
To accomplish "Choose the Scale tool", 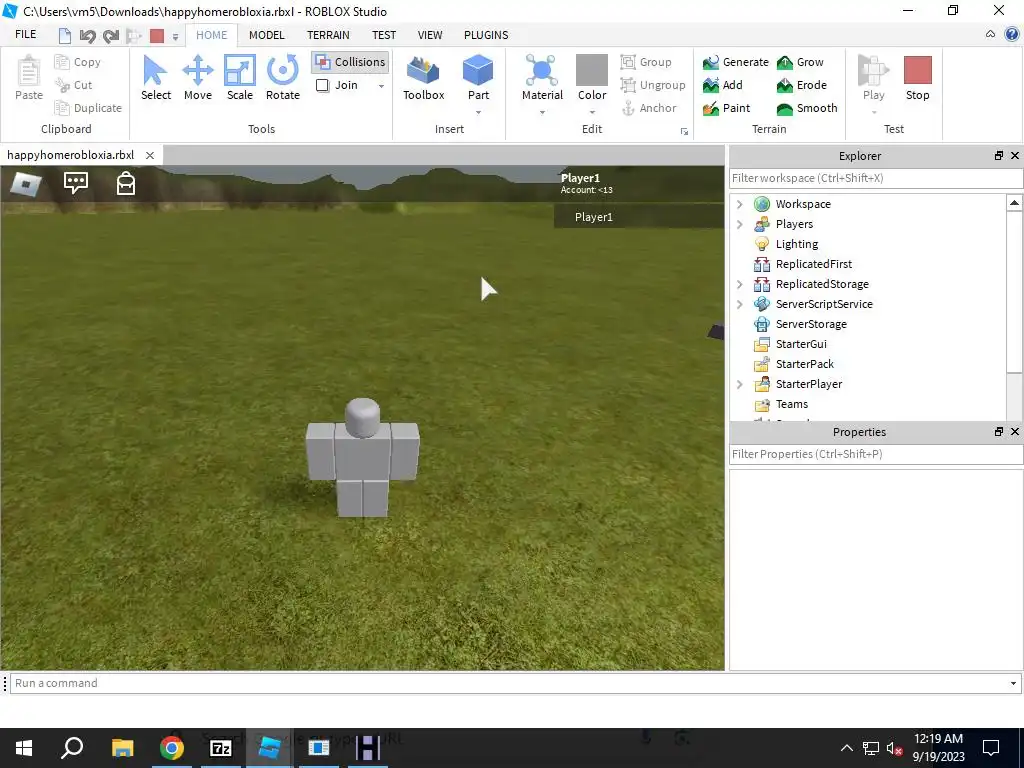I will coord(240,78).
